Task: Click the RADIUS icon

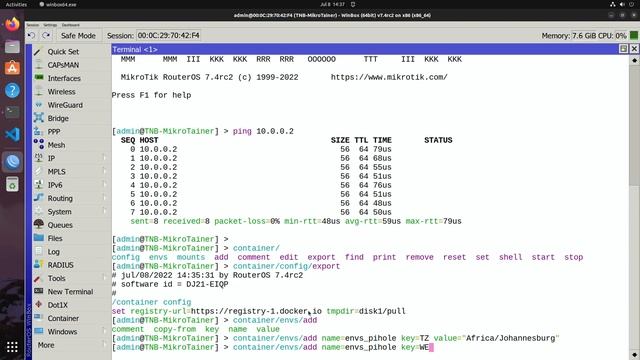Action: 38,264
